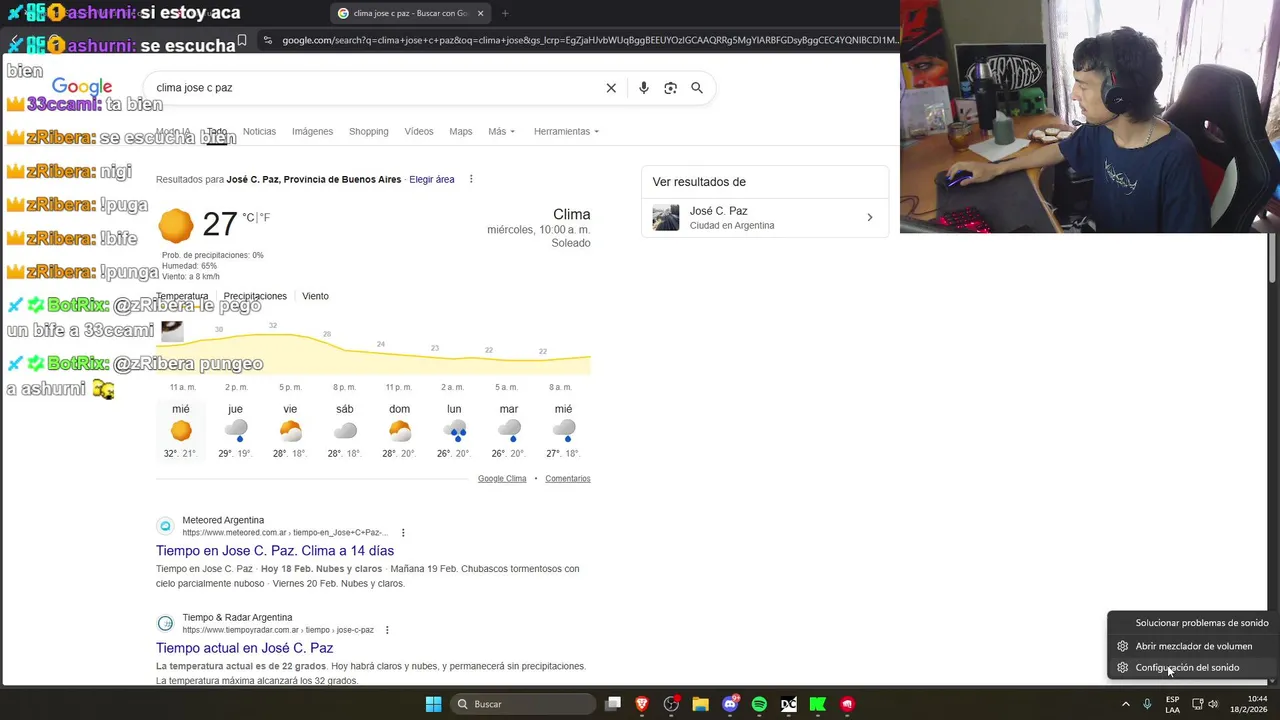Click ESP LAA language indicator
Image resolution: width=1280 pixels, height=720 pixels.
point(1172,704)
